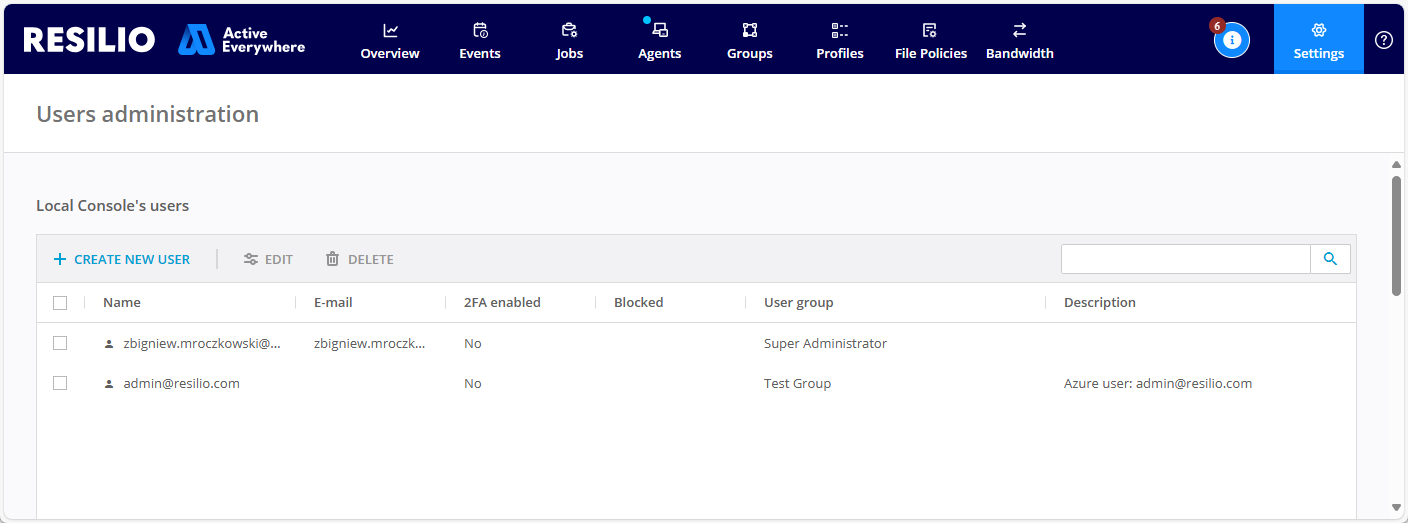Open the Jobs section
Screen dimensions: 1408x523
pos(570,41)
